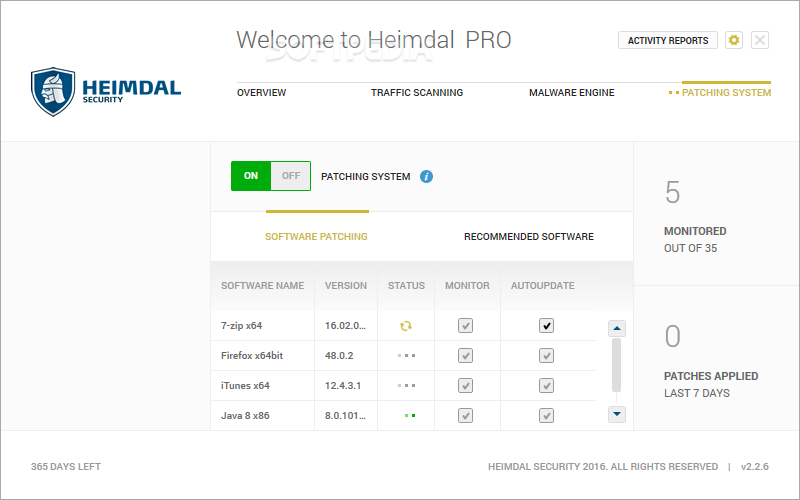Click the software list scrollbar thumb

pyautogui.click(x=616, y=364)
